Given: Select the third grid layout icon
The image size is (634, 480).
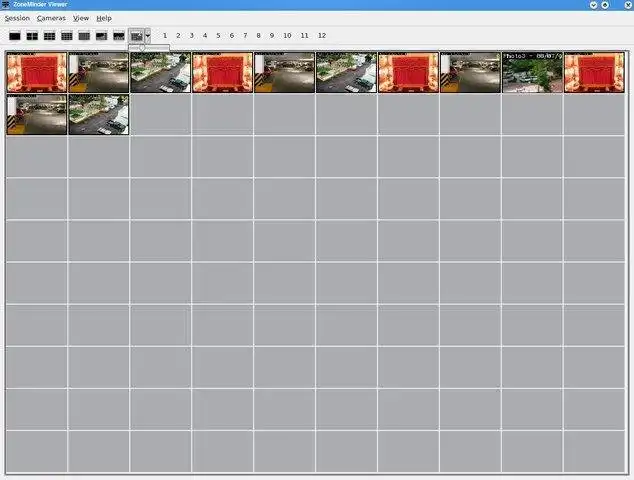Looking at the screenshot, I should (49, 36).
